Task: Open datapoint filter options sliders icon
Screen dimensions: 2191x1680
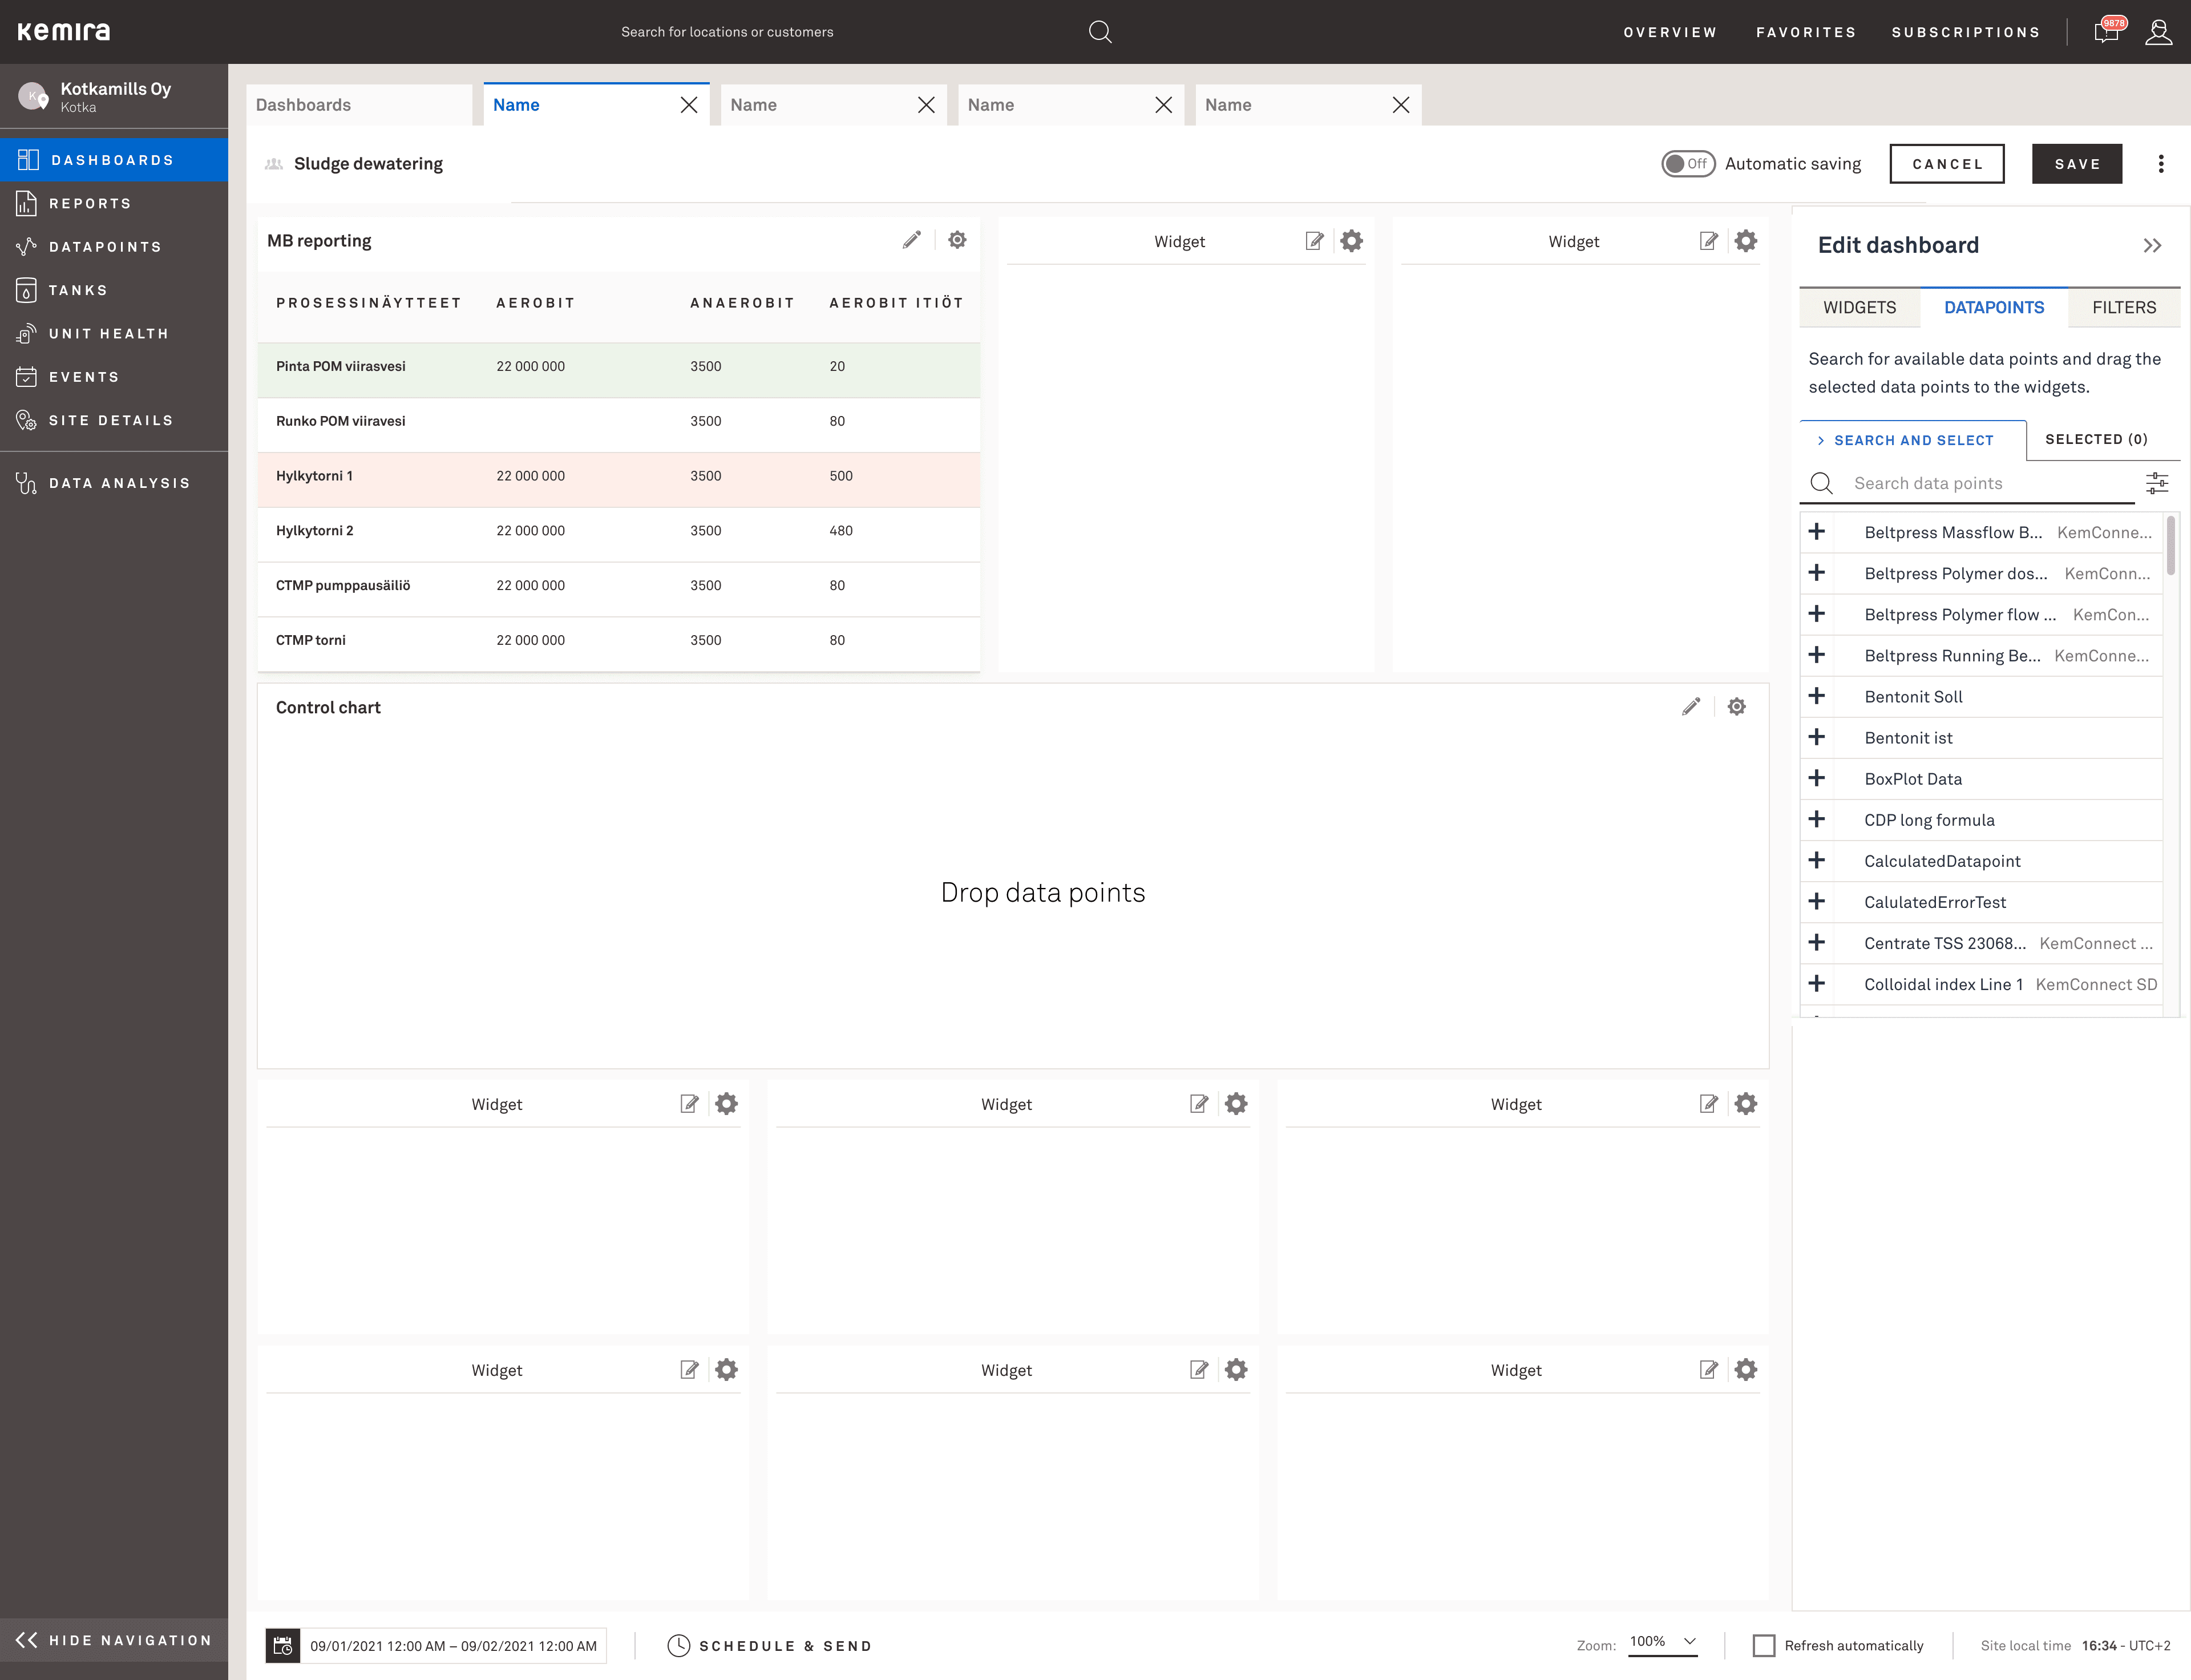Action: pos(2157,483)
